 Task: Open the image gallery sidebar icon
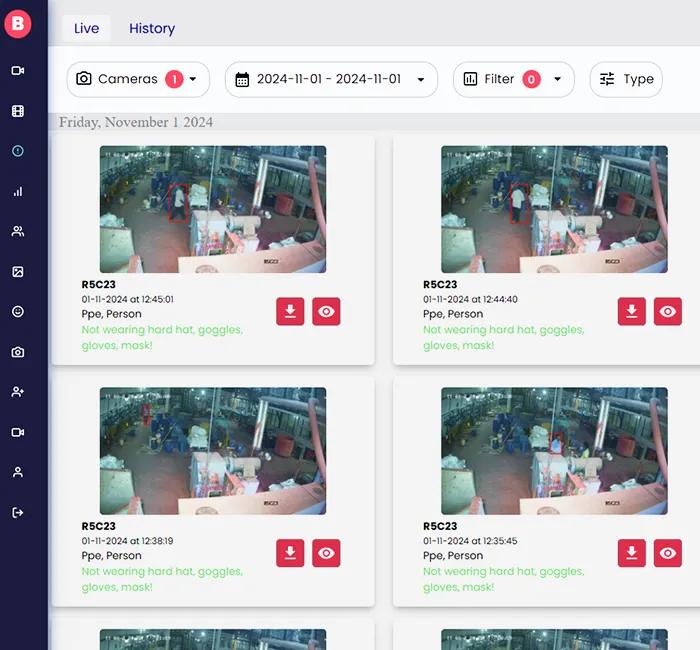[18, 271]
